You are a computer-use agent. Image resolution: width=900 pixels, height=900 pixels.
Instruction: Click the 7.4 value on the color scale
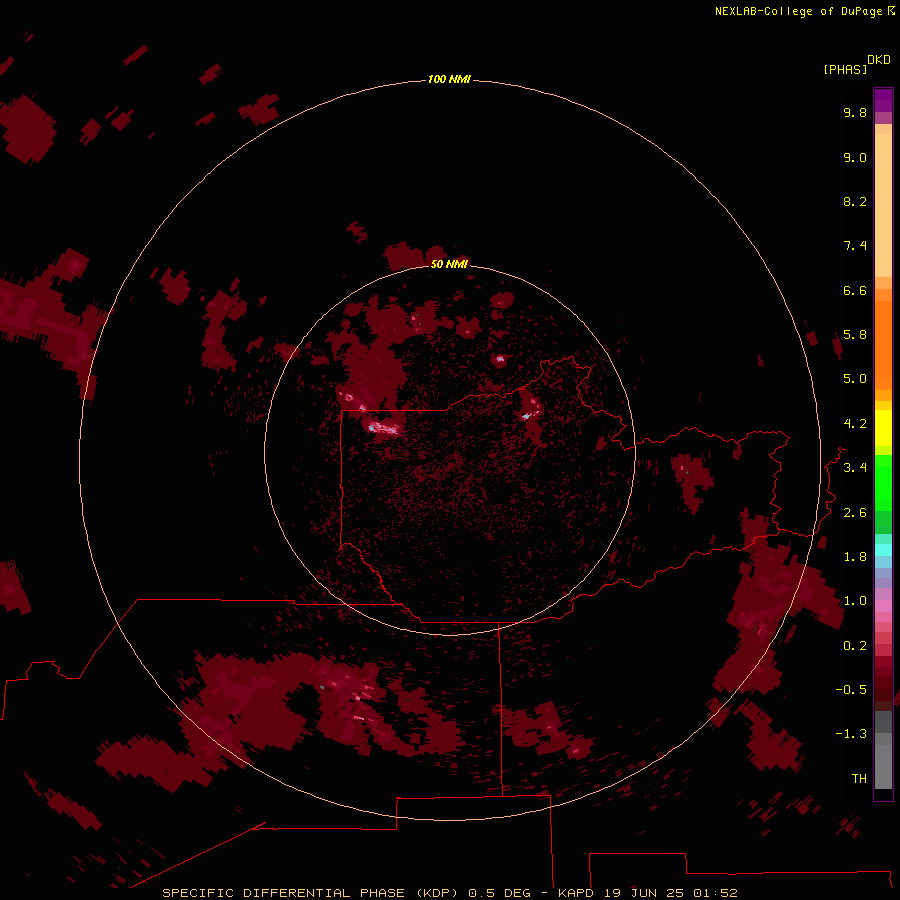pyautogui.click(x=855, y=246)
